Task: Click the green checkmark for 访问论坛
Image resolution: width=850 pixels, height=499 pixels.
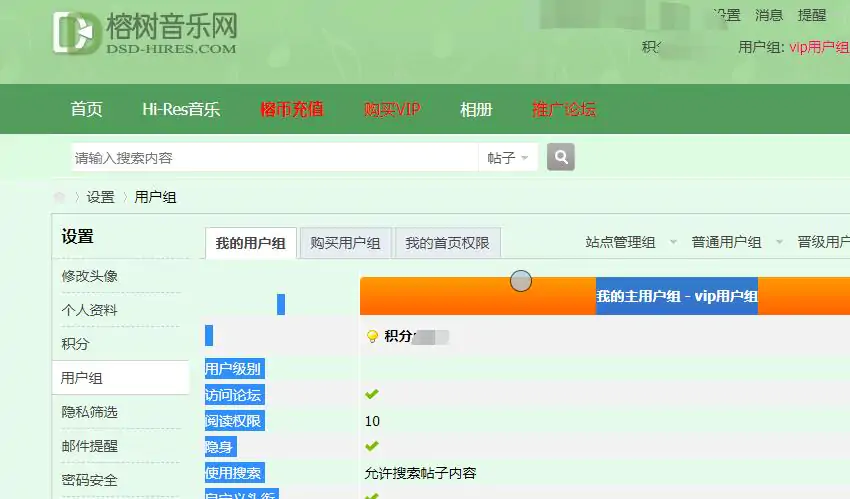Action: 372,394
